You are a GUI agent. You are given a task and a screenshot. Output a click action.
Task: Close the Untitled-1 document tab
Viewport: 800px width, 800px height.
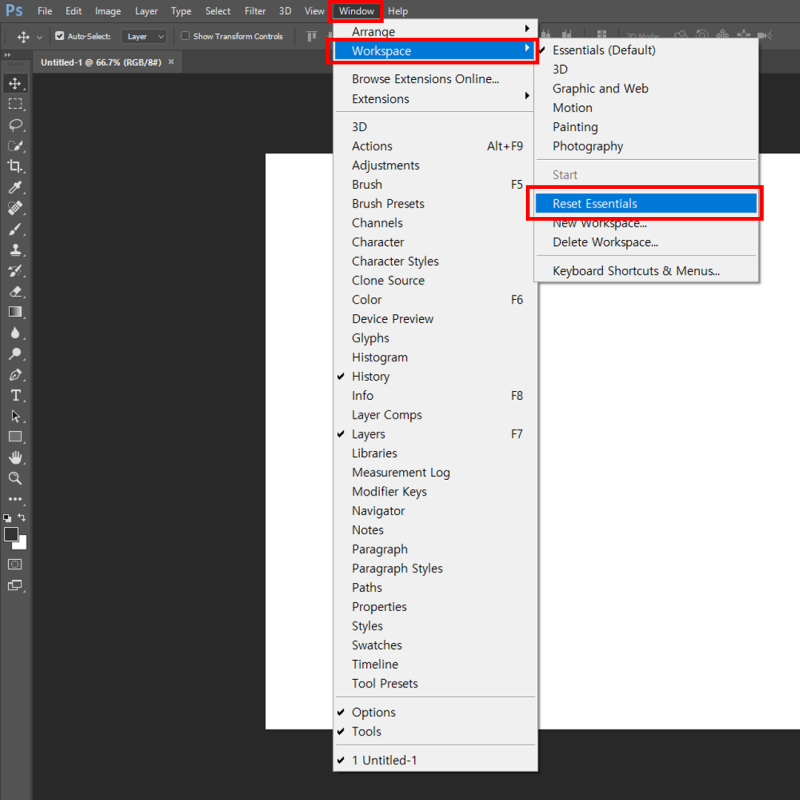171,62
